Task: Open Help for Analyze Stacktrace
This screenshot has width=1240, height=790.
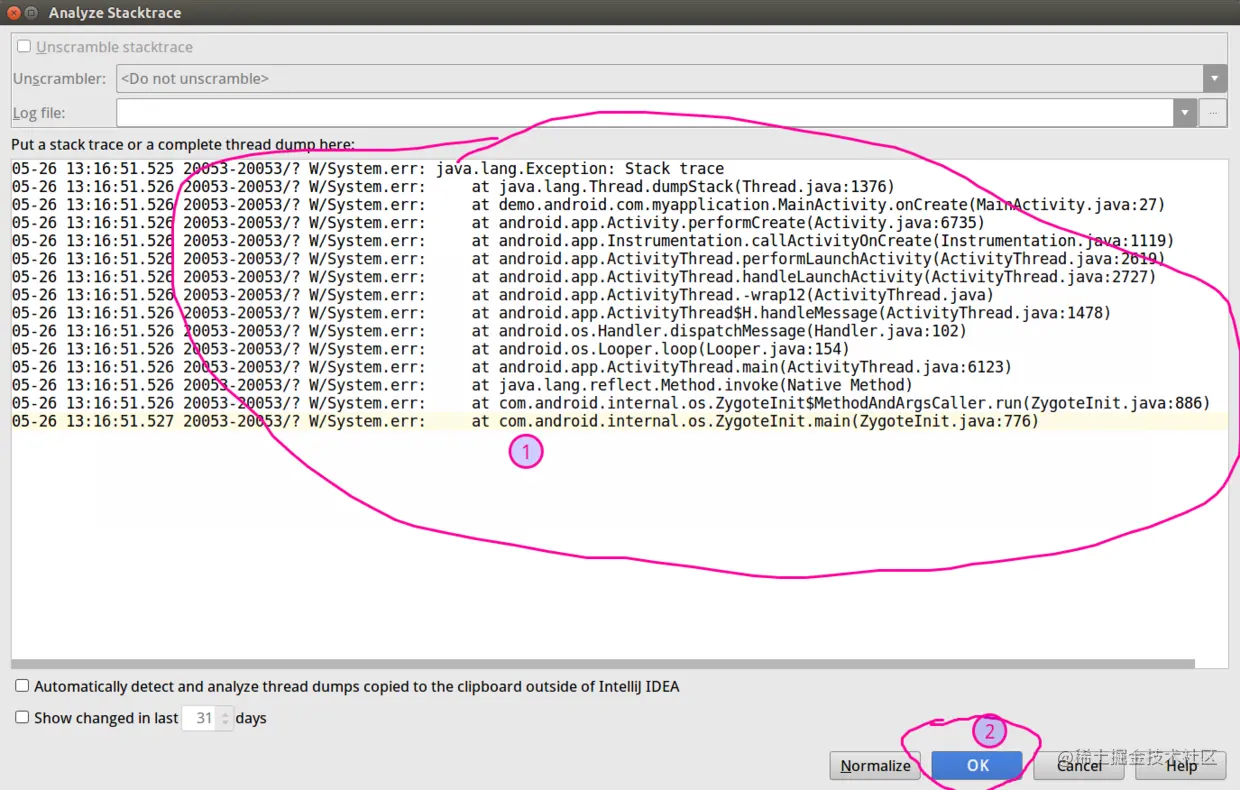Action: coord(1181,765)
